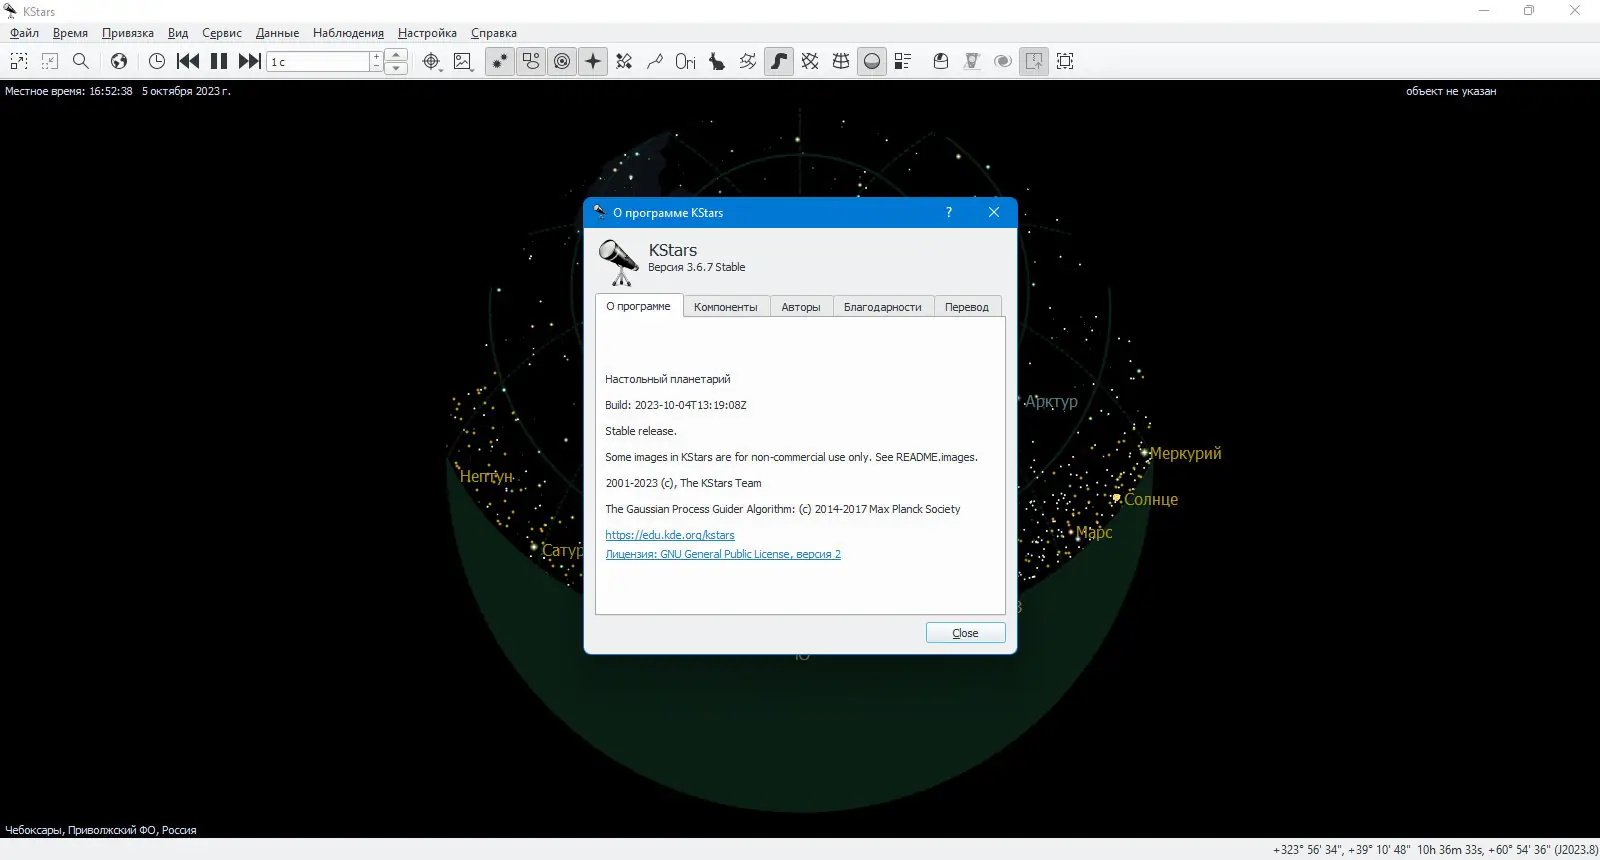Click the fullscreen frame toolbar icon

1065,61
